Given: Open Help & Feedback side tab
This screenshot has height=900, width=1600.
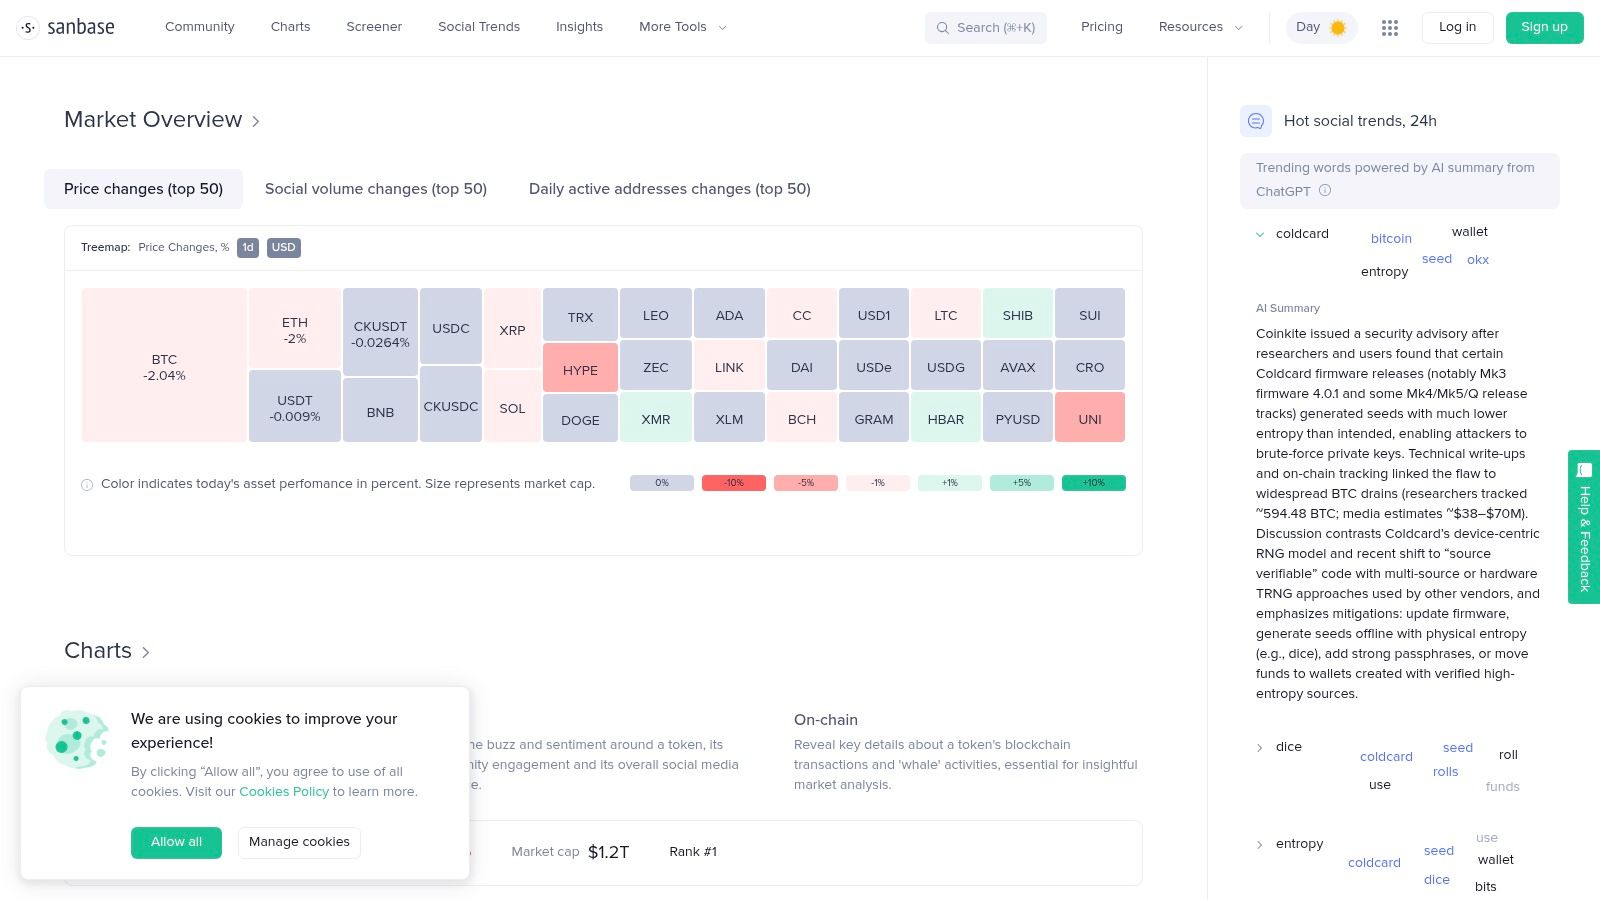Looking at the screenshot, I should (1584, 527).
